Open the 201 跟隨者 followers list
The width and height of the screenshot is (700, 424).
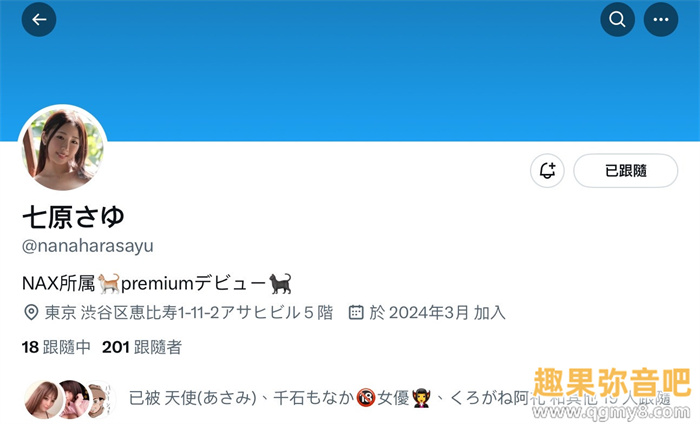142,347
